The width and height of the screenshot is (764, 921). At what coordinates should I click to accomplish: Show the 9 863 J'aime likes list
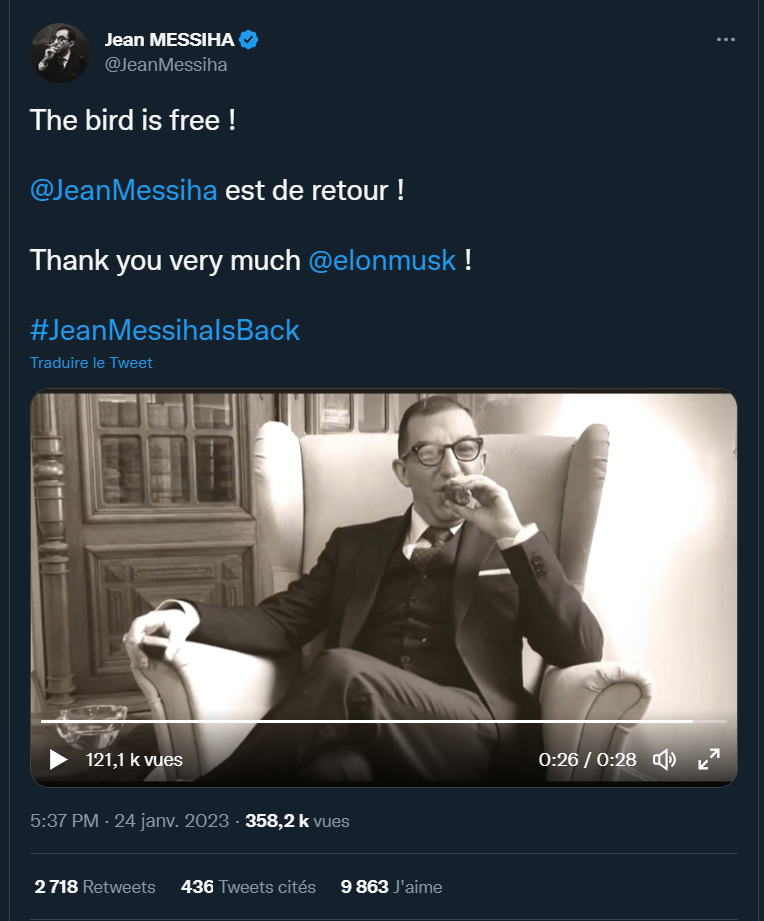click(x=391, y=887)
